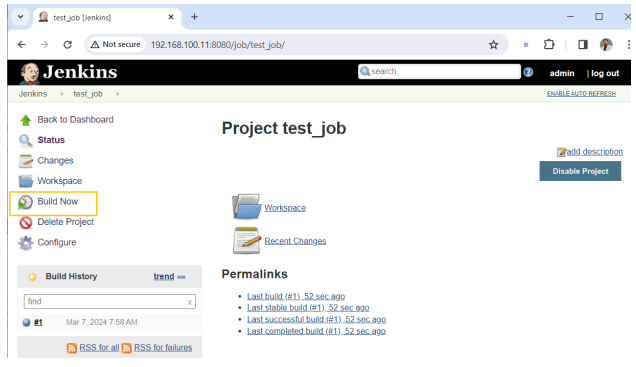Click the Status magnifier icon
636x367 pixels.
[26, 140]
